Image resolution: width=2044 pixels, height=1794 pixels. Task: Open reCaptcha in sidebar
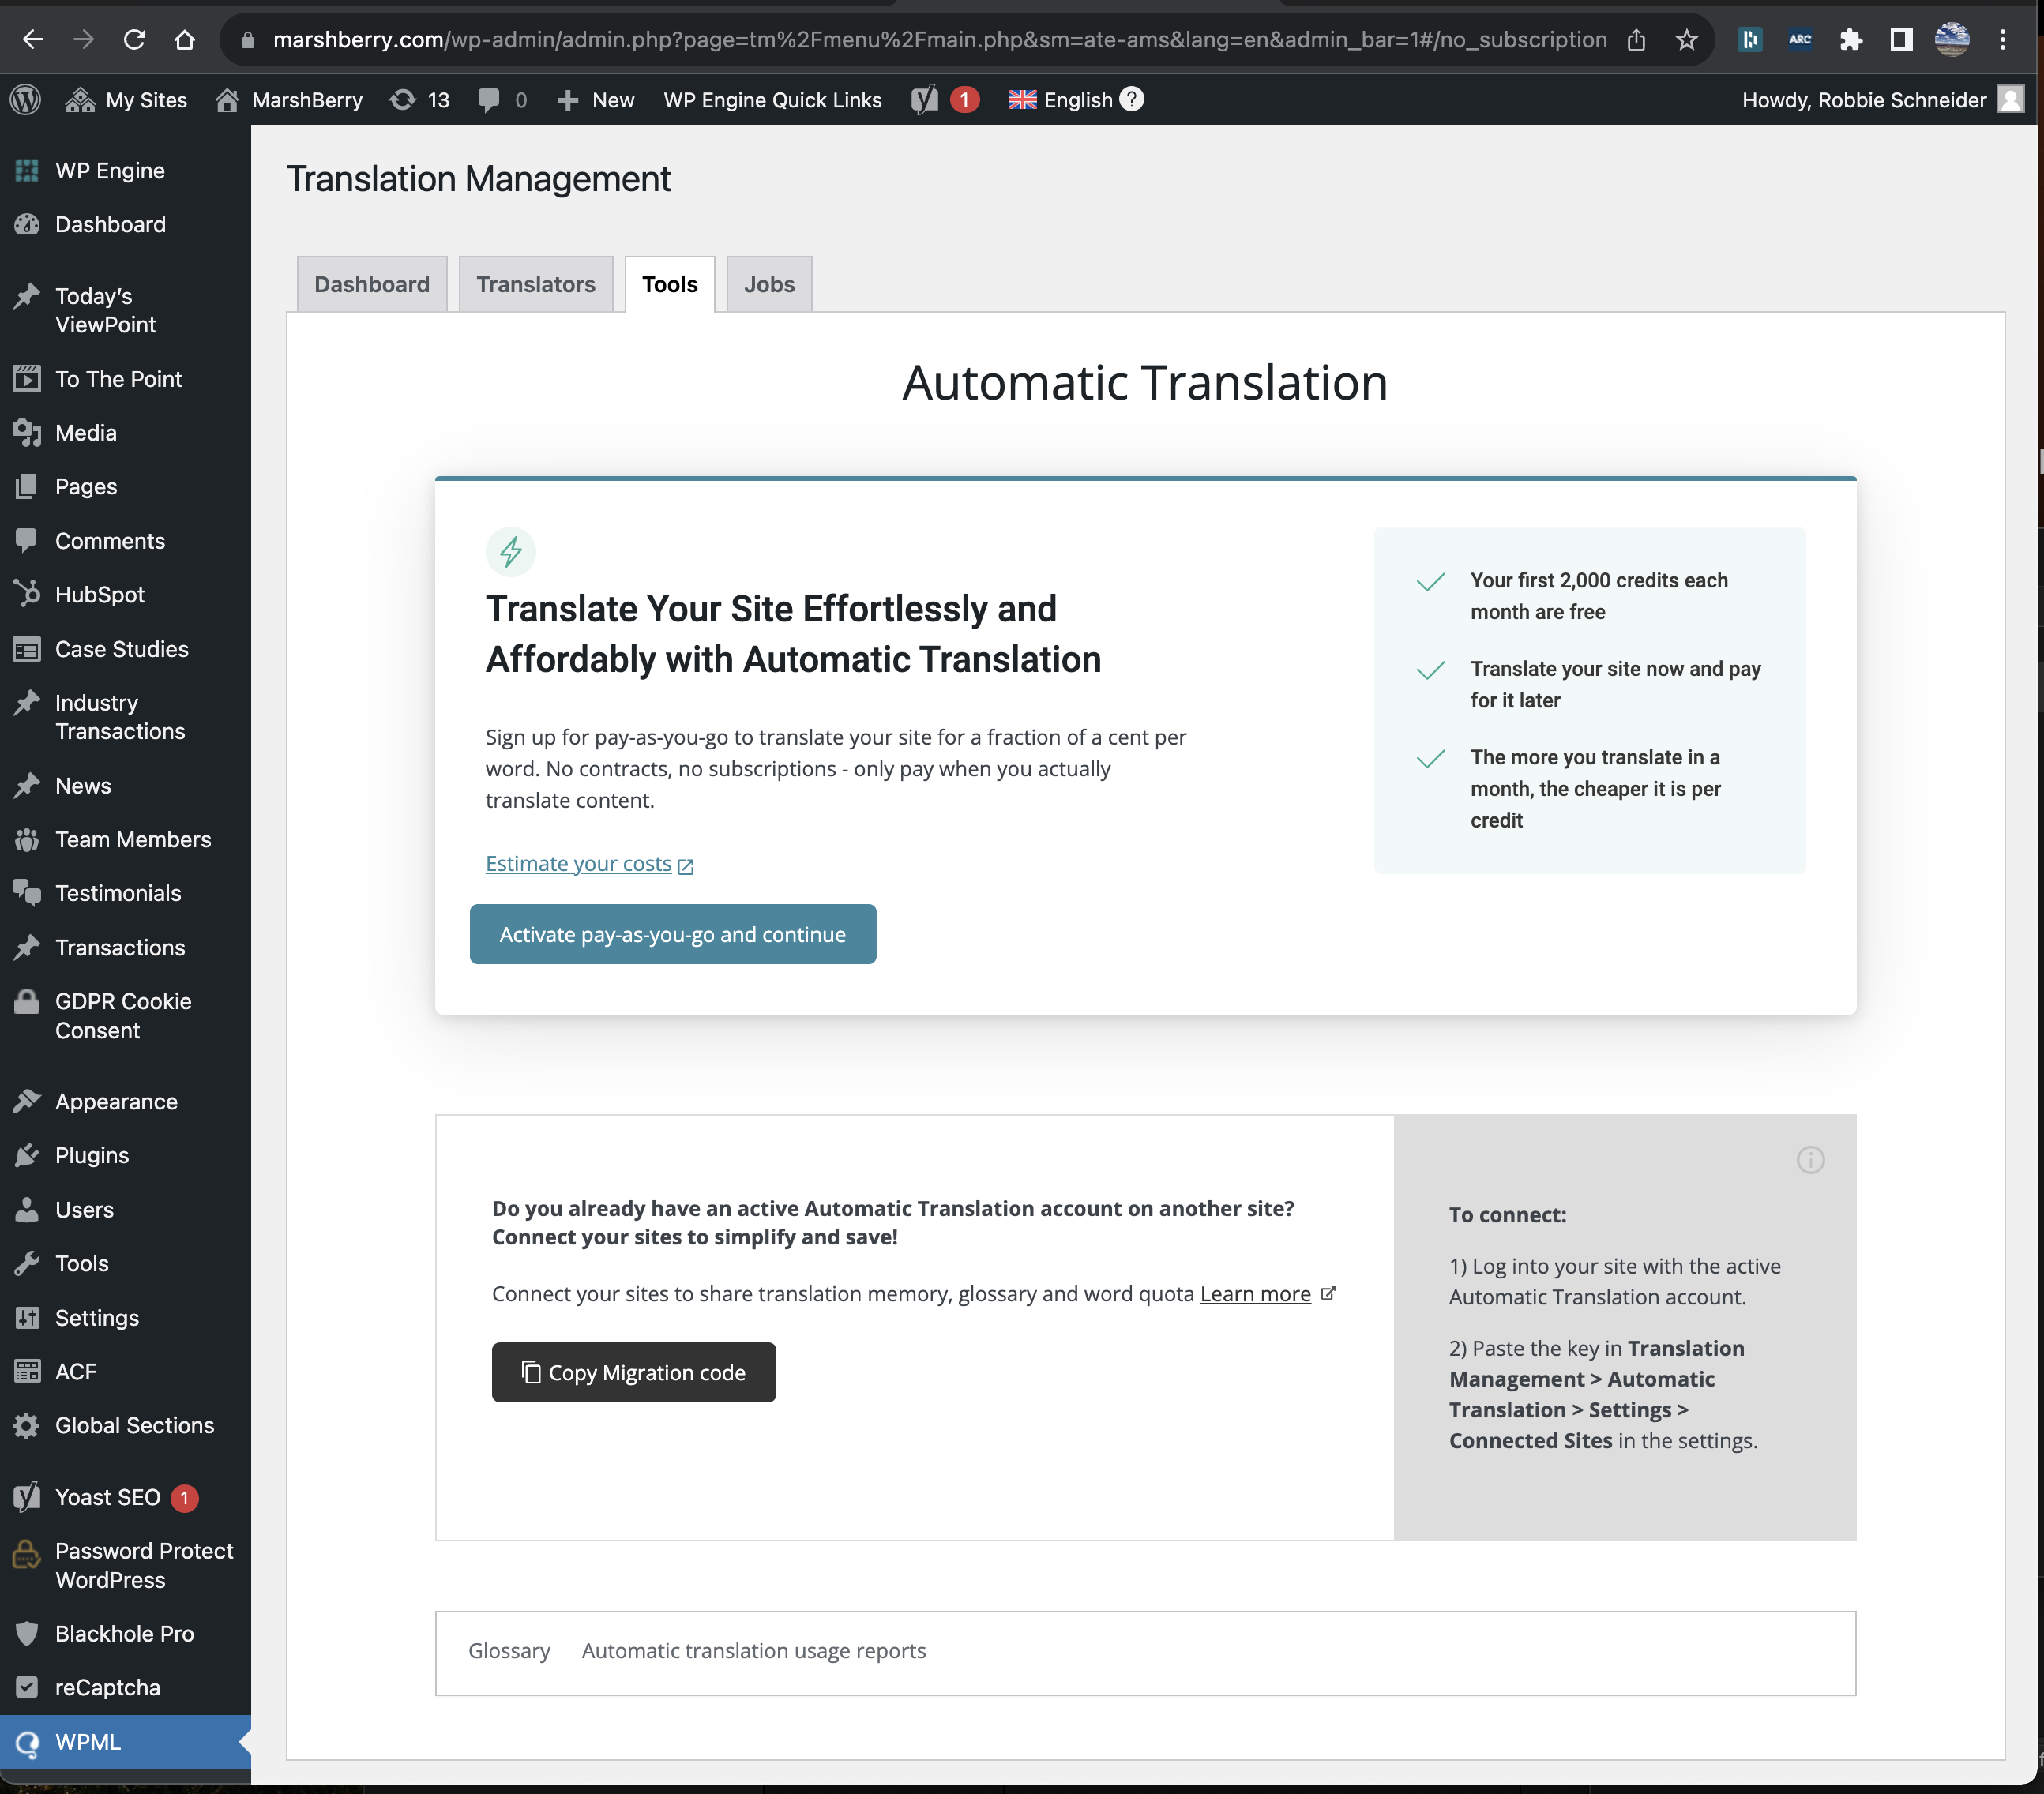(x=125, y=1688)
